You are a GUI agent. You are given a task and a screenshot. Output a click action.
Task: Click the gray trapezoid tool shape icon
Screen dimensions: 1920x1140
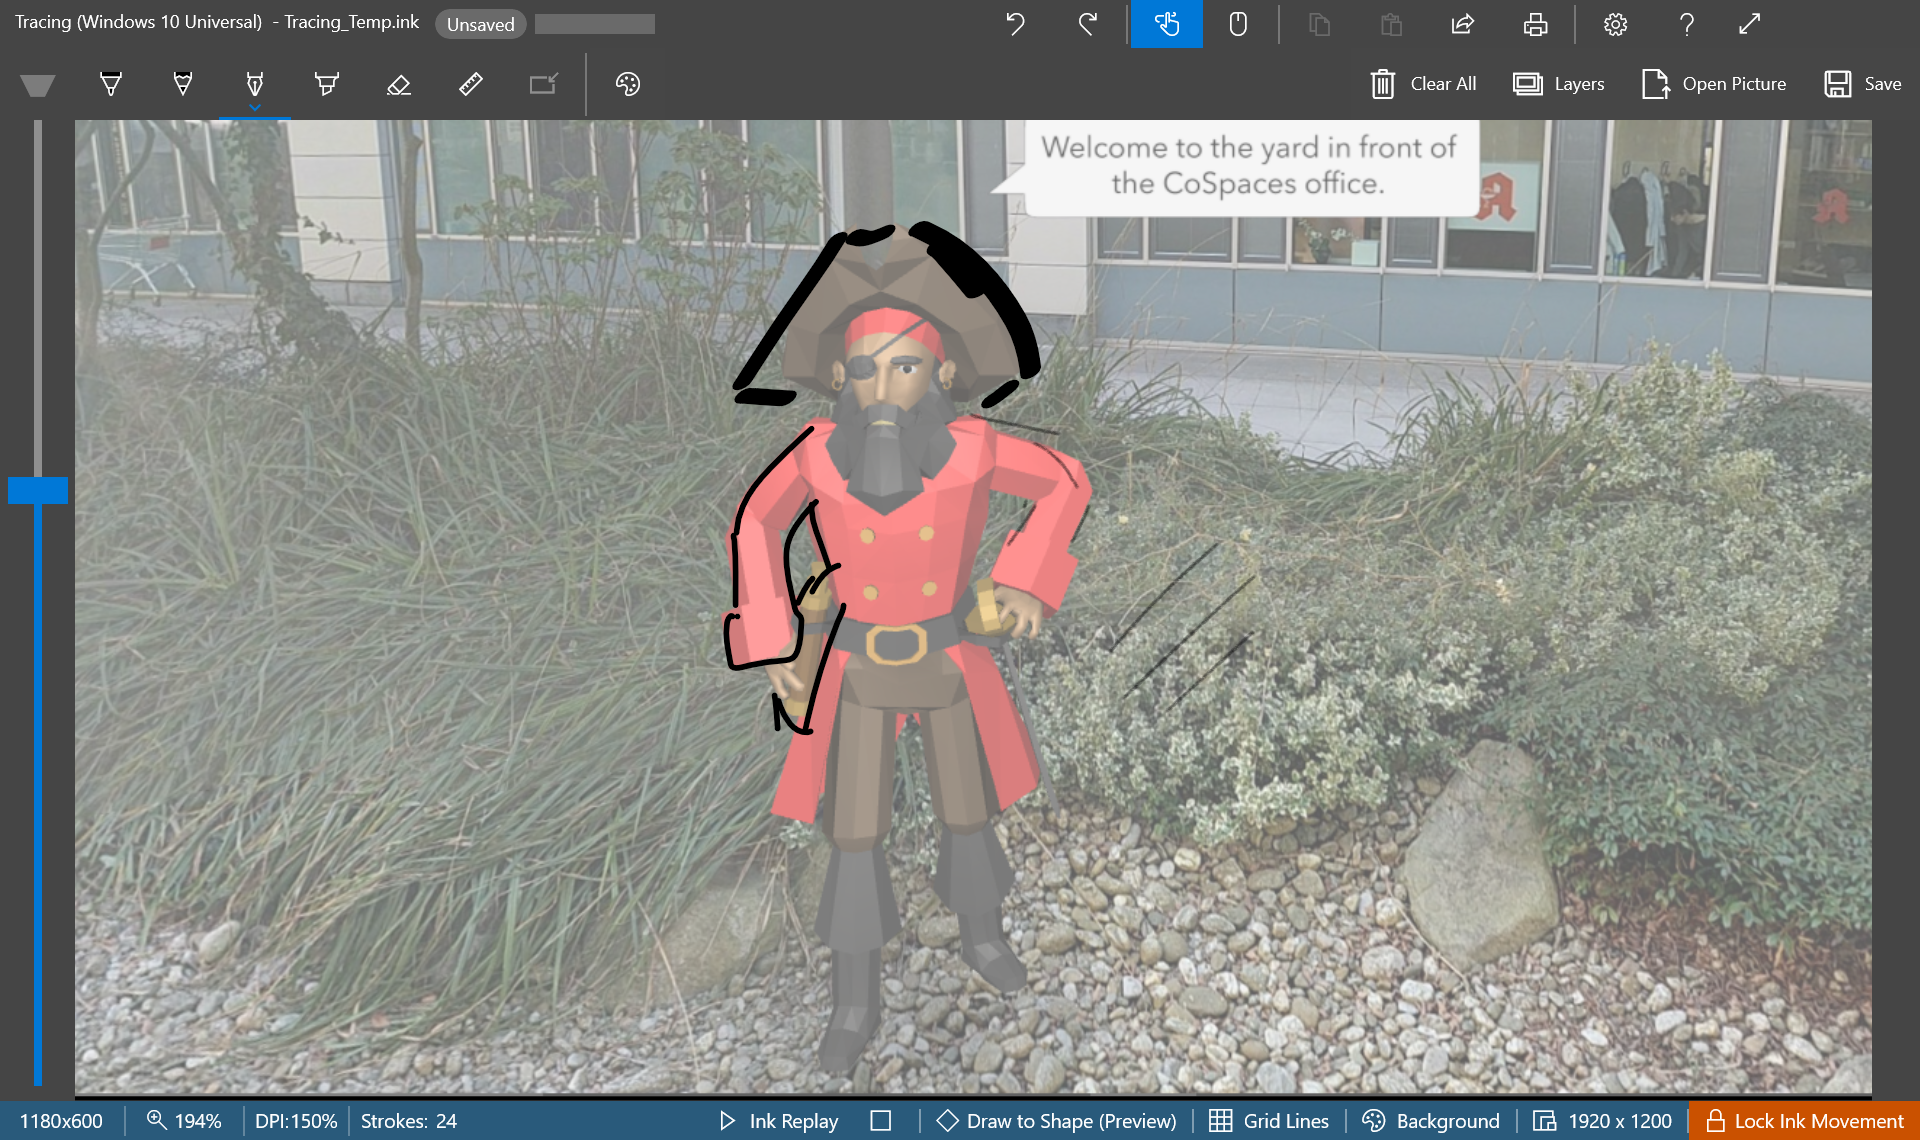click(38, 86)
